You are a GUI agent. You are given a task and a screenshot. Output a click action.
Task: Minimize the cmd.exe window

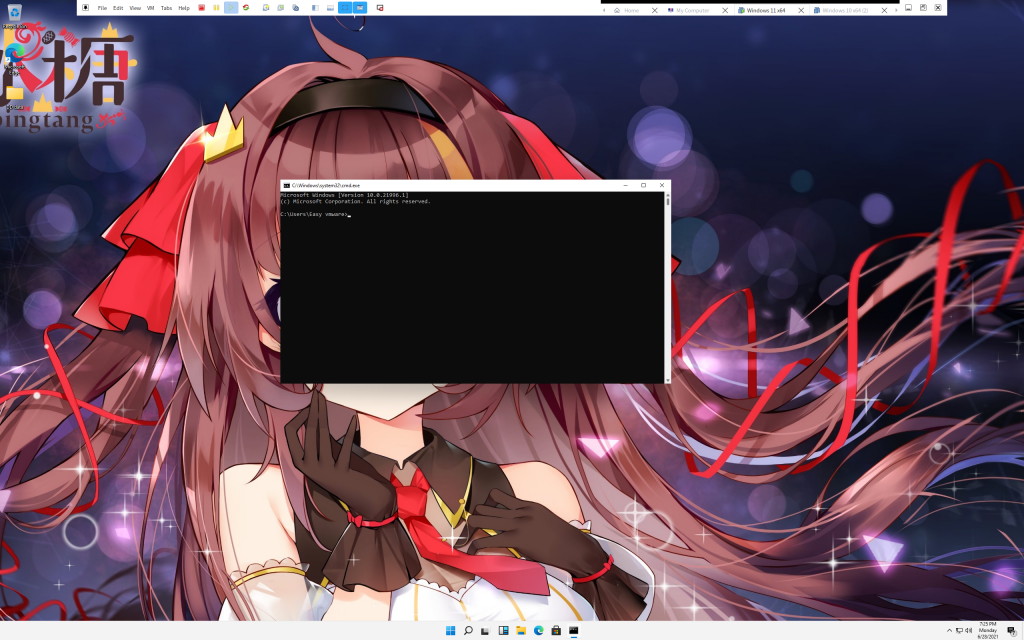click(x=626, y=185)
